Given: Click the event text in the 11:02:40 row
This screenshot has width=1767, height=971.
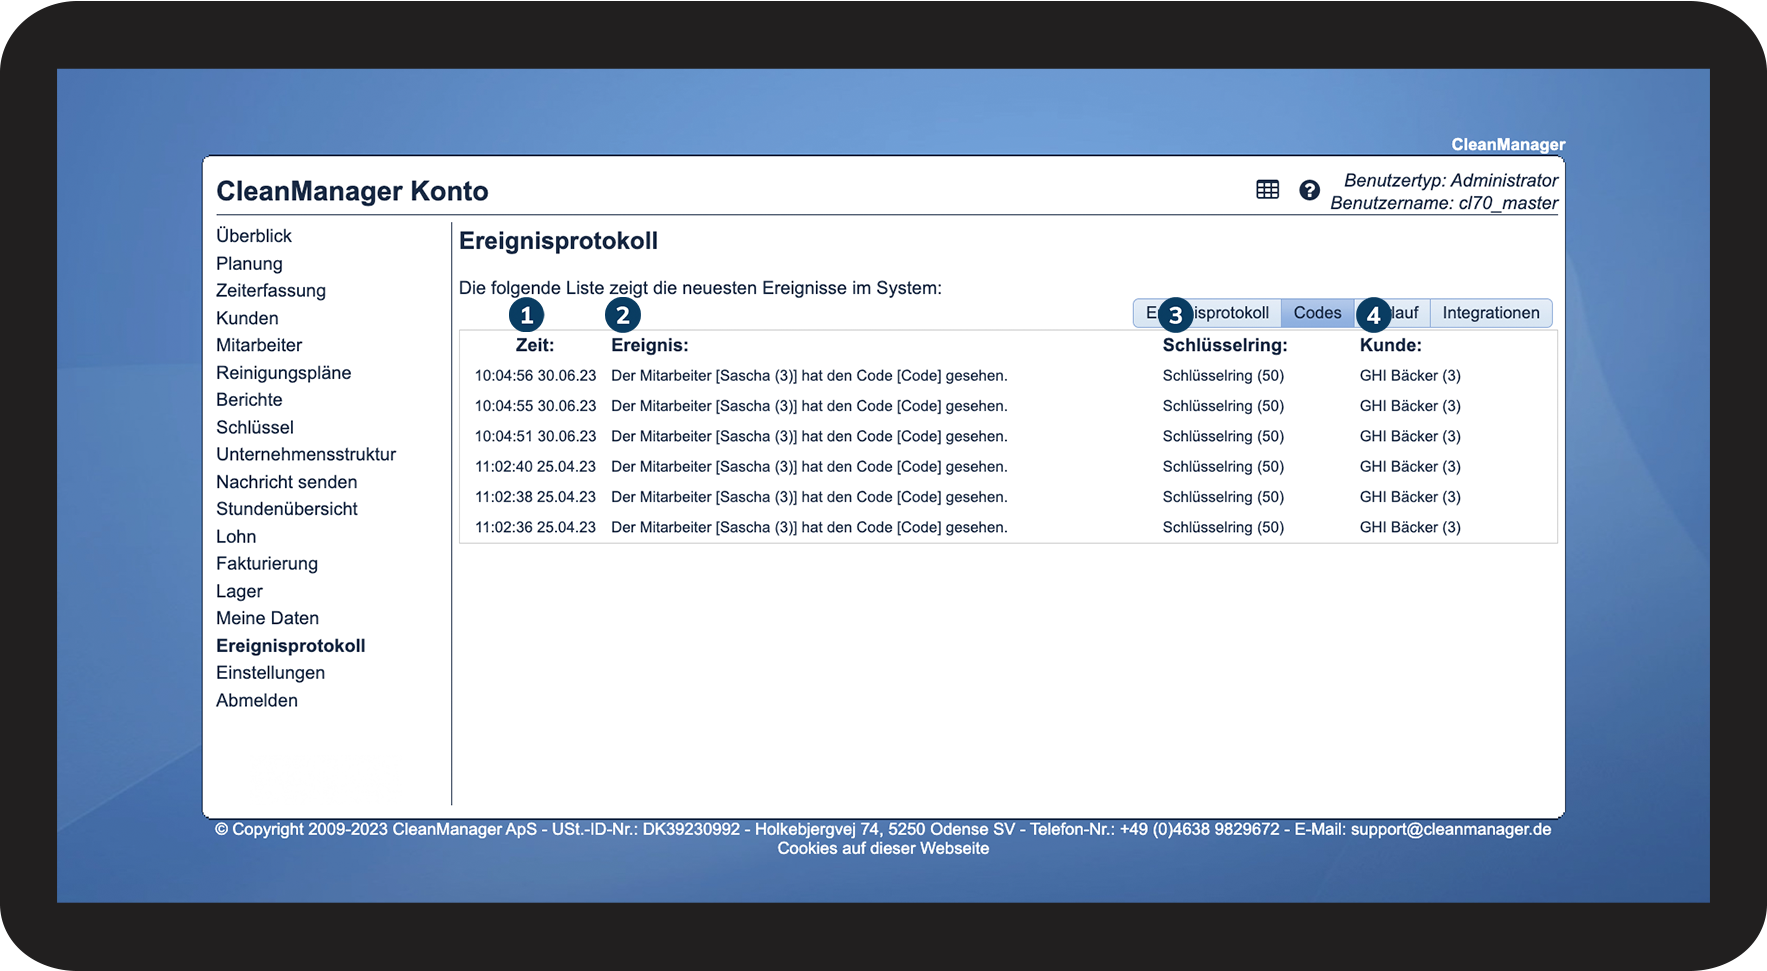Looking at the screenshot, I should point(809,467).
